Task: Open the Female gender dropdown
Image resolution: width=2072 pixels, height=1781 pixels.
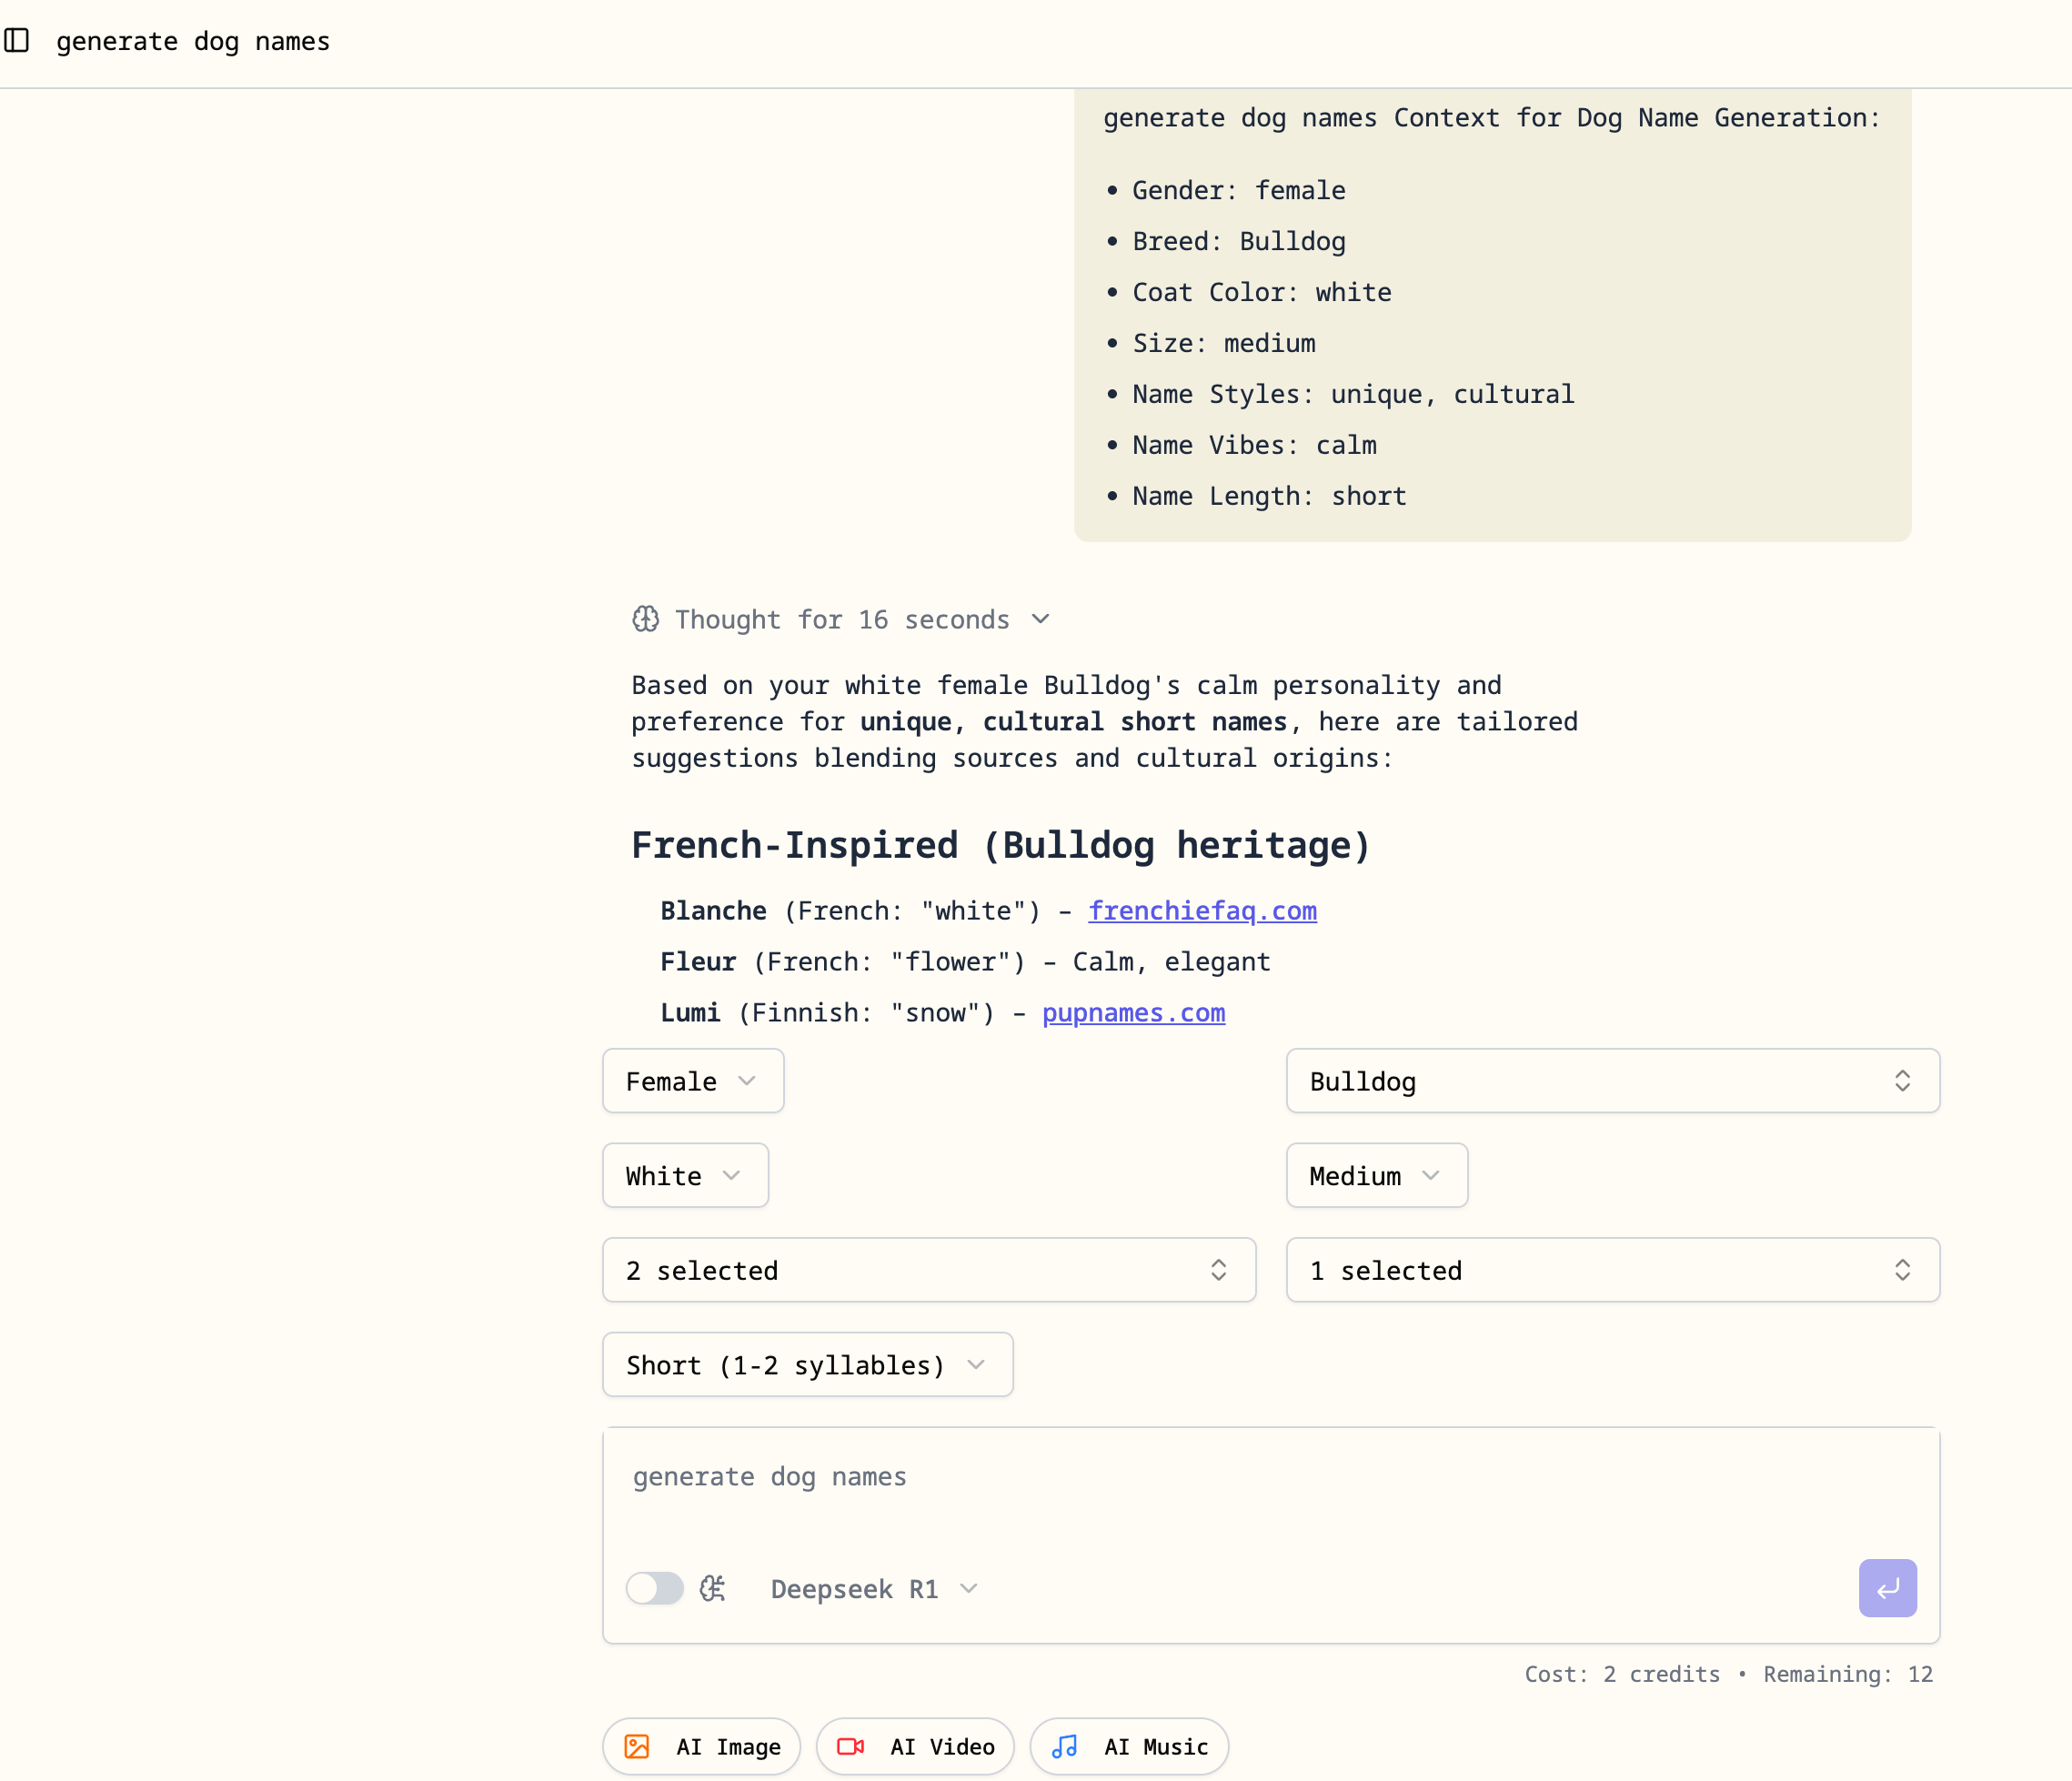Action: [x=692, y=1081]
